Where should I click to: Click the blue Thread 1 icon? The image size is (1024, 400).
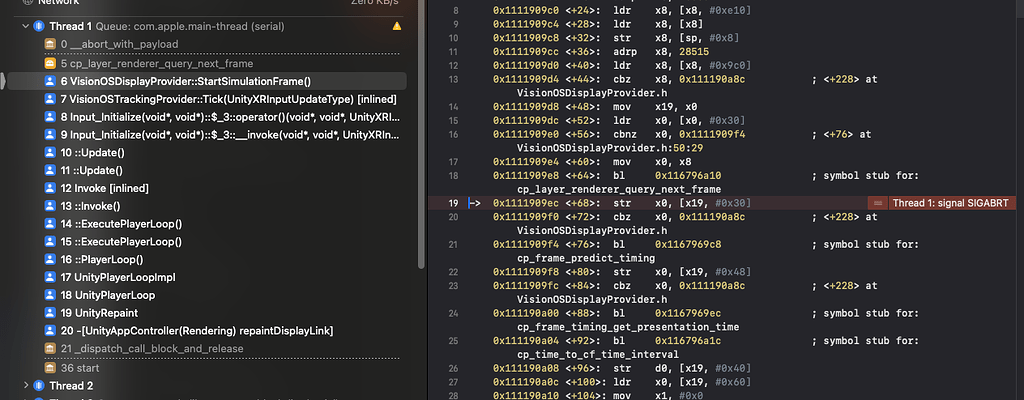pos(38,26)
